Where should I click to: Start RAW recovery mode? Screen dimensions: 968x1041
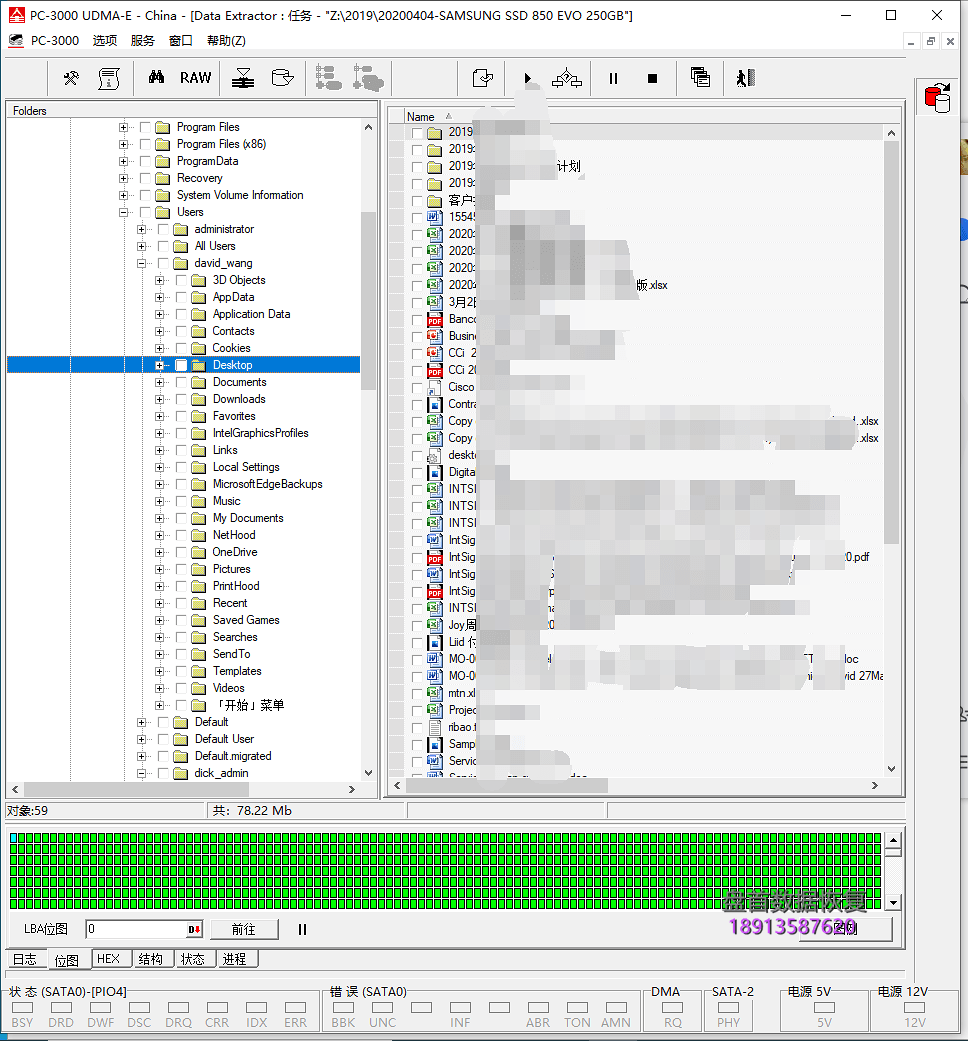click(196, 78)
